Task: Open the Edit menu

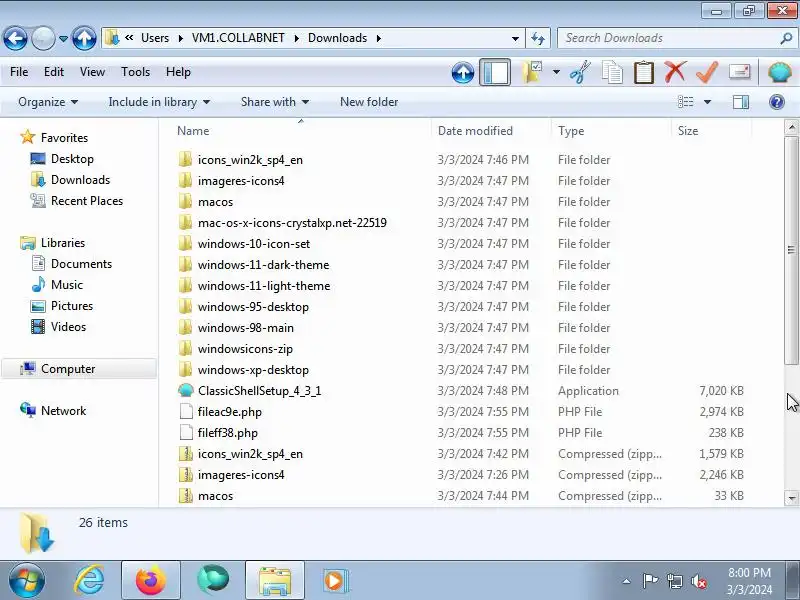Action: (54, 72)
